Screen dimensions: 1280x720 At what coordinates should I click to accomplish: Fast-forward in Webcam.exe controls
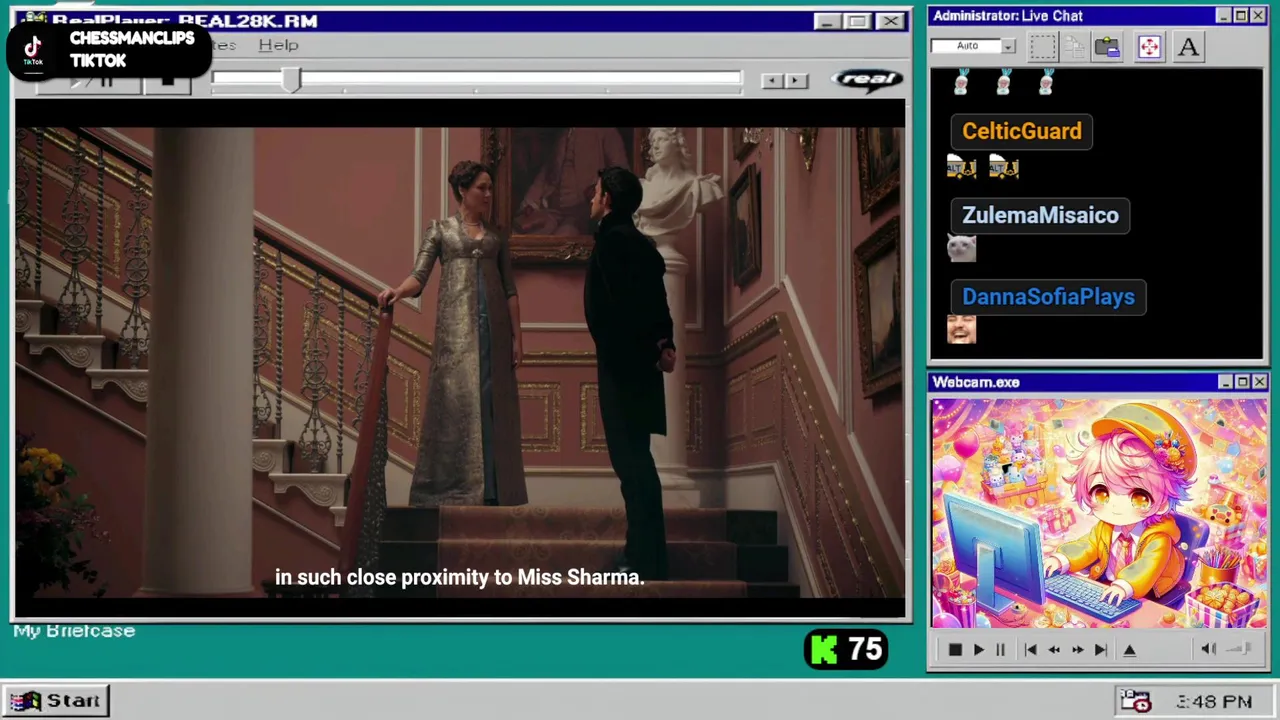point(1077,650)
